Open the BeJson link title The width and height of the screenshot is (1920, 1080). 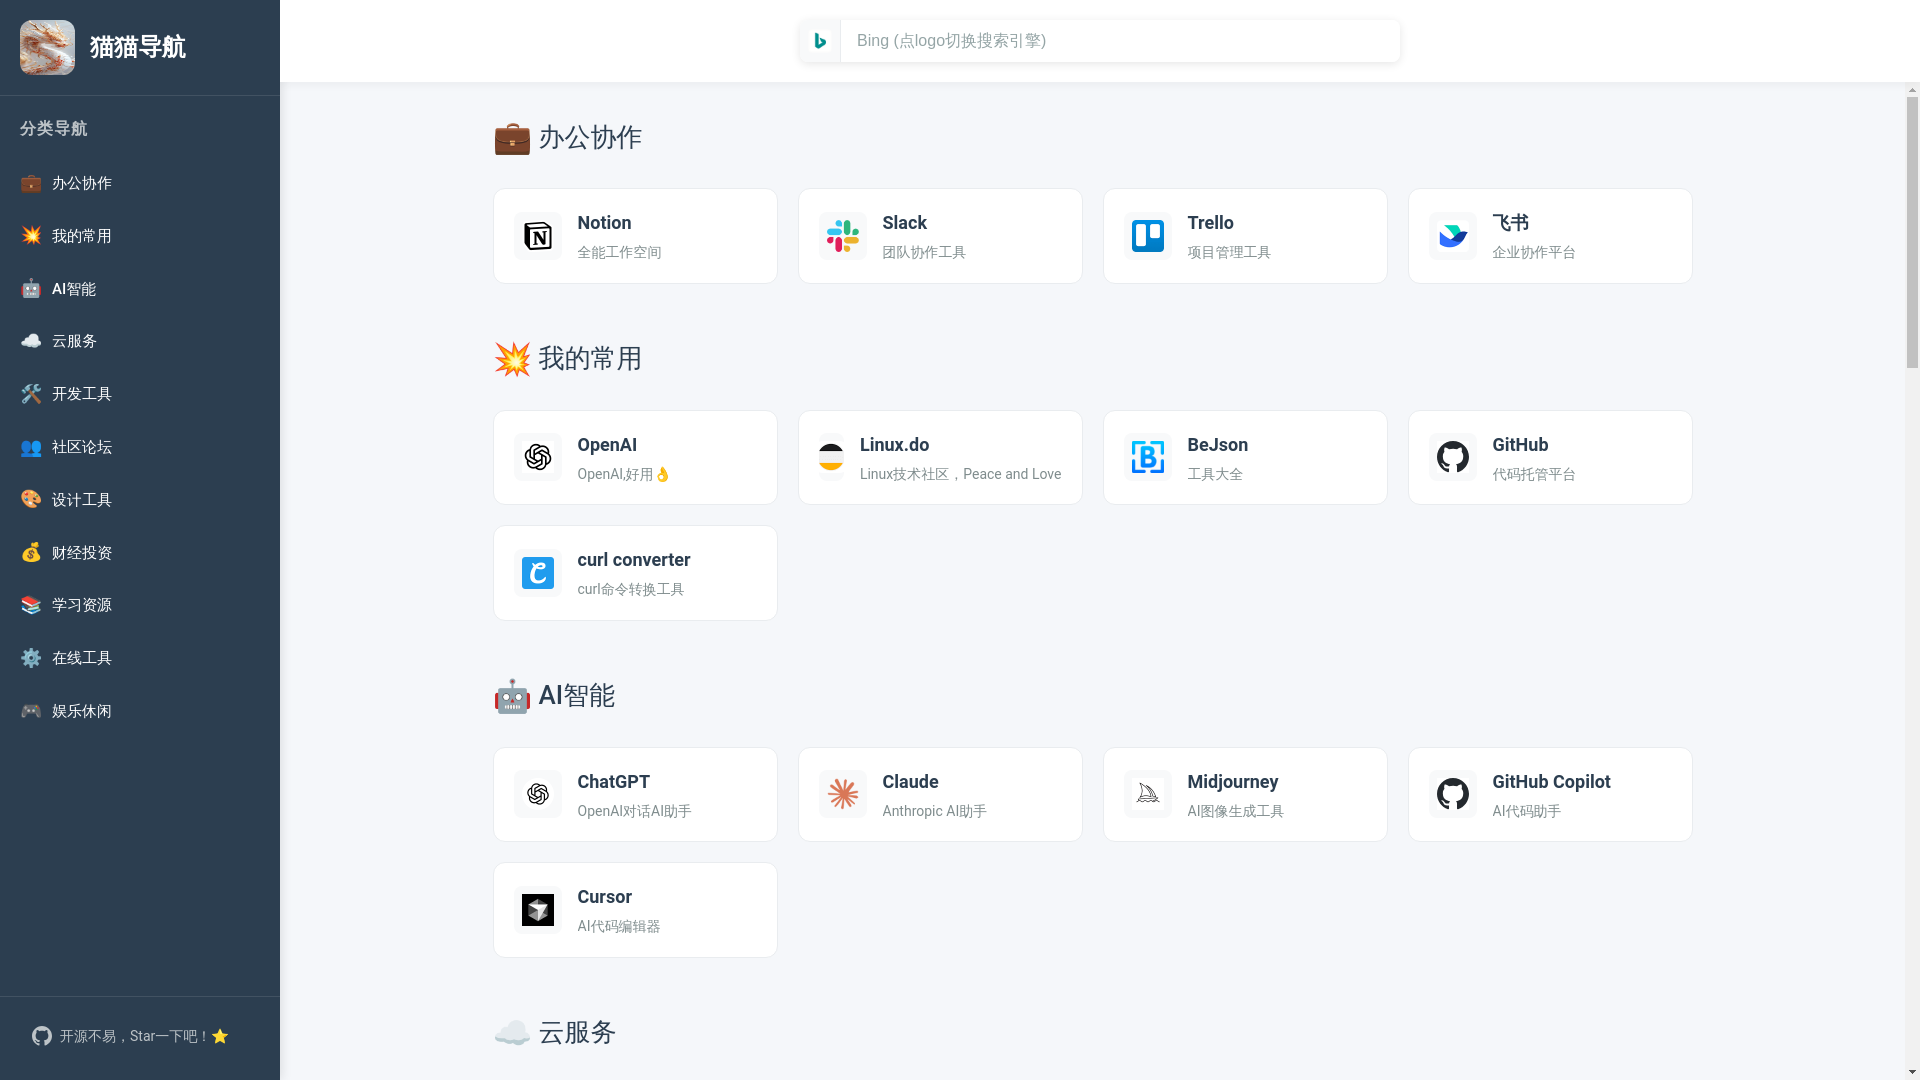tap(1217, 445)
